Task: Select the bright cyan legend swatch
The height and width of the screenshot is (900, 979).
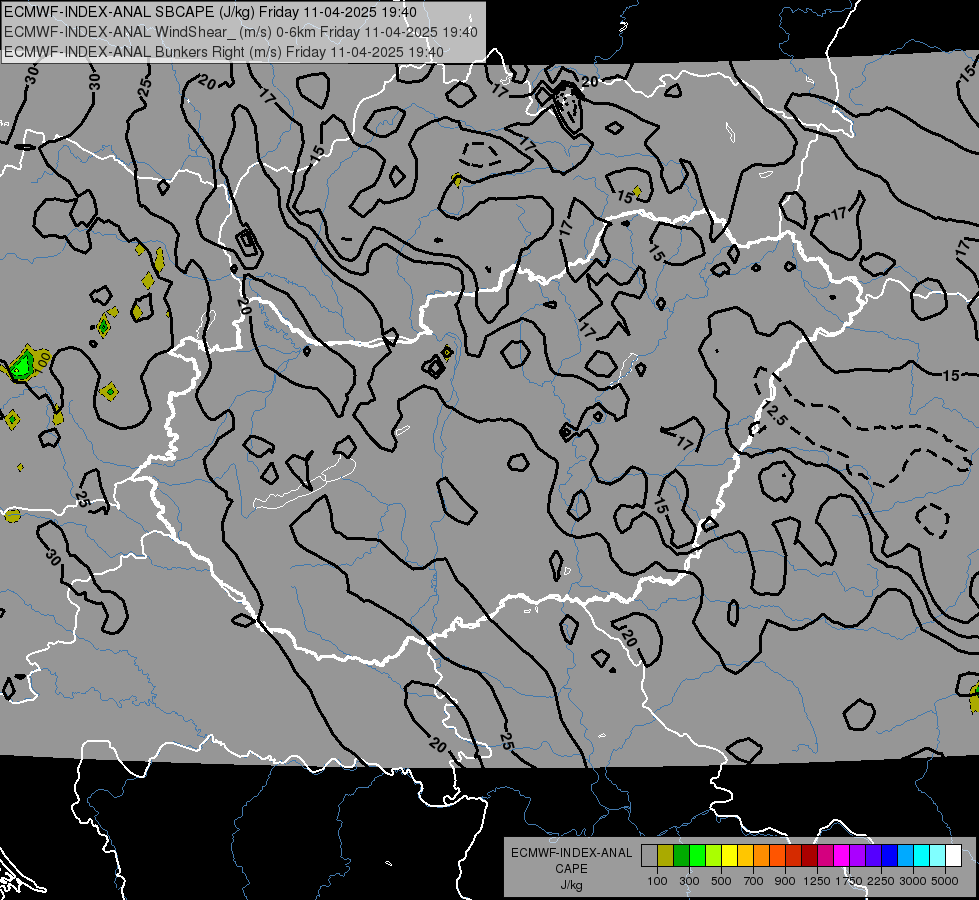Action: click(x=922, y=856)
